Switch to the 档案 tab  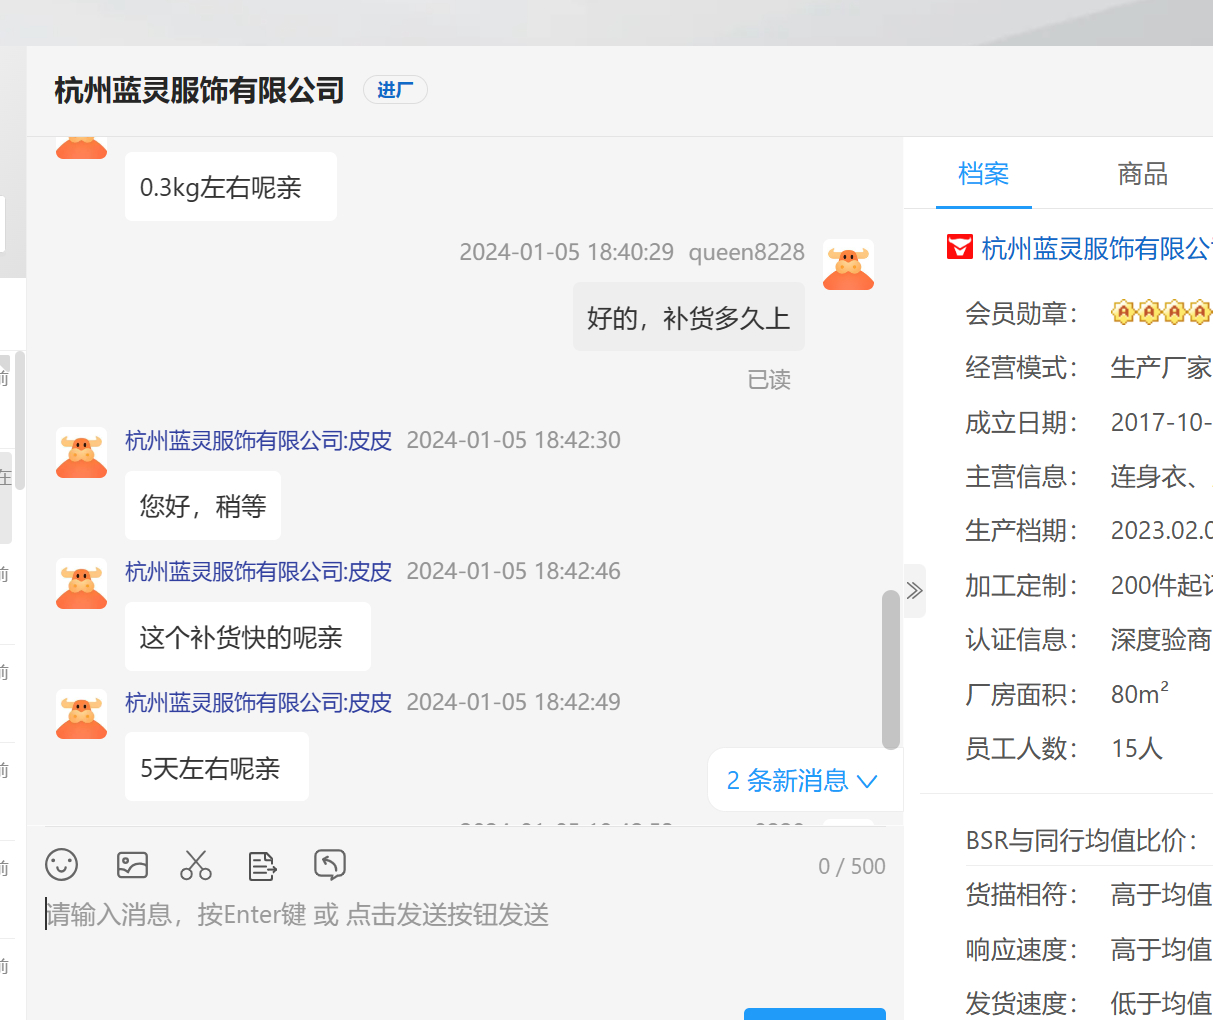click(x=983, y=174)
